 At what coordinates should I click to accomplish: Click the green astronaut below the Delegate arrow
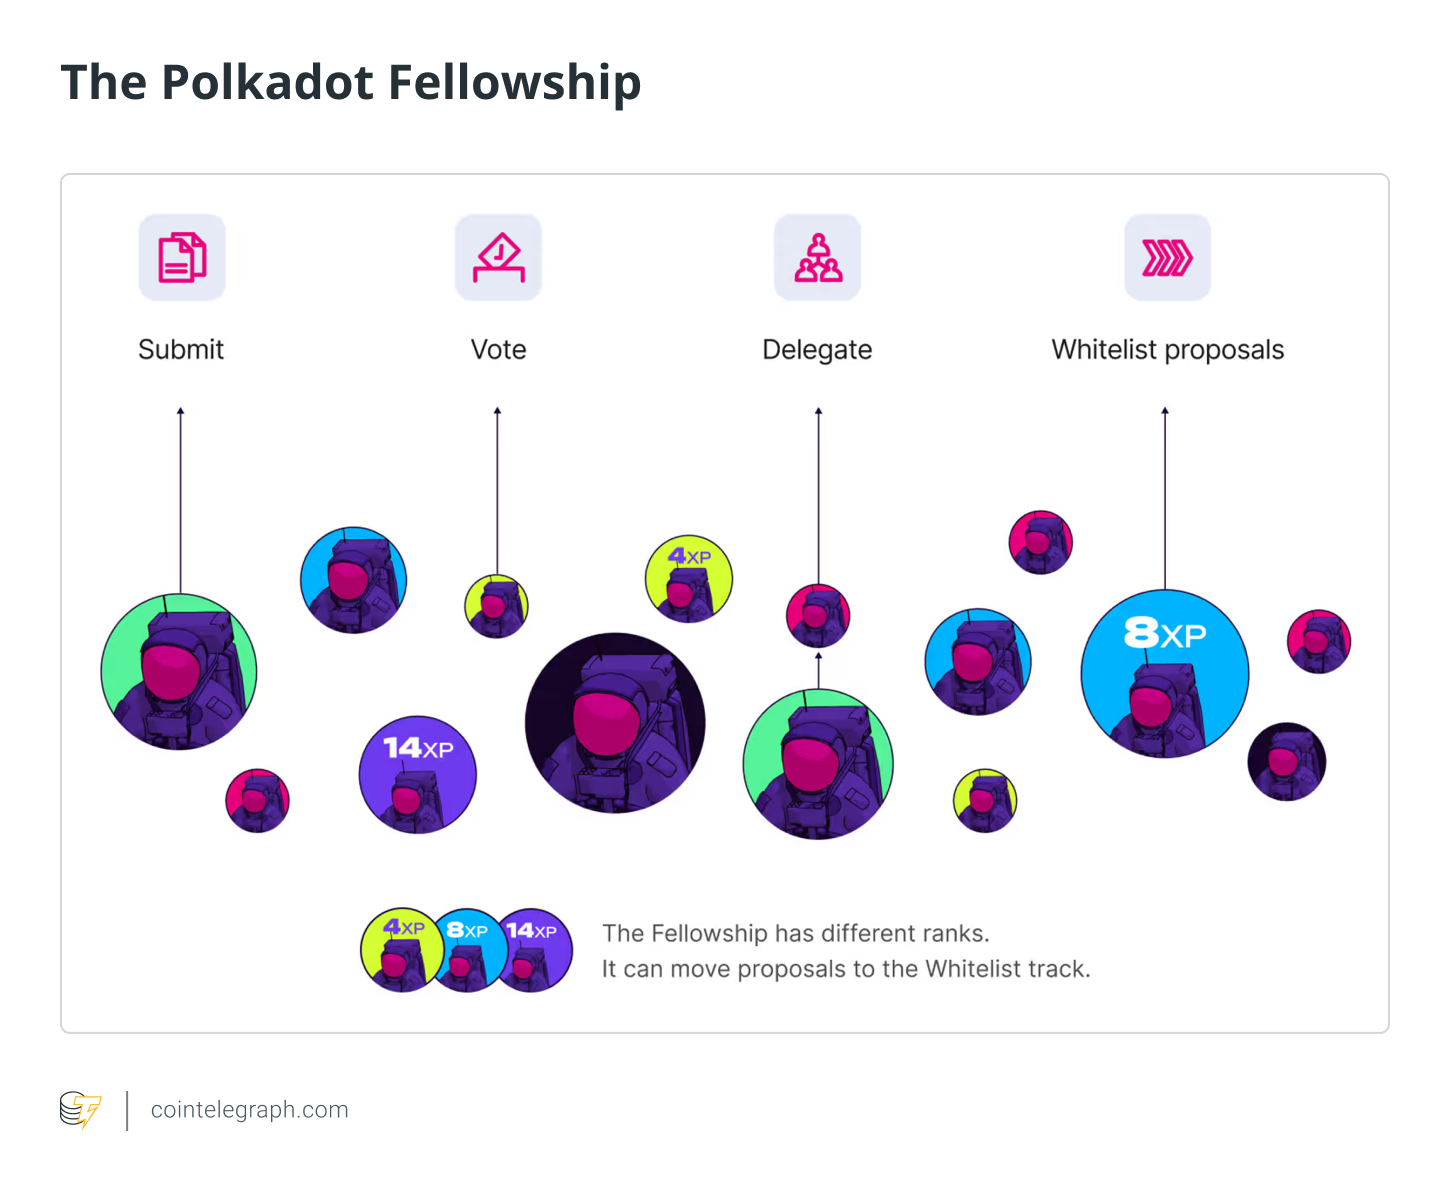pos(818,764)
